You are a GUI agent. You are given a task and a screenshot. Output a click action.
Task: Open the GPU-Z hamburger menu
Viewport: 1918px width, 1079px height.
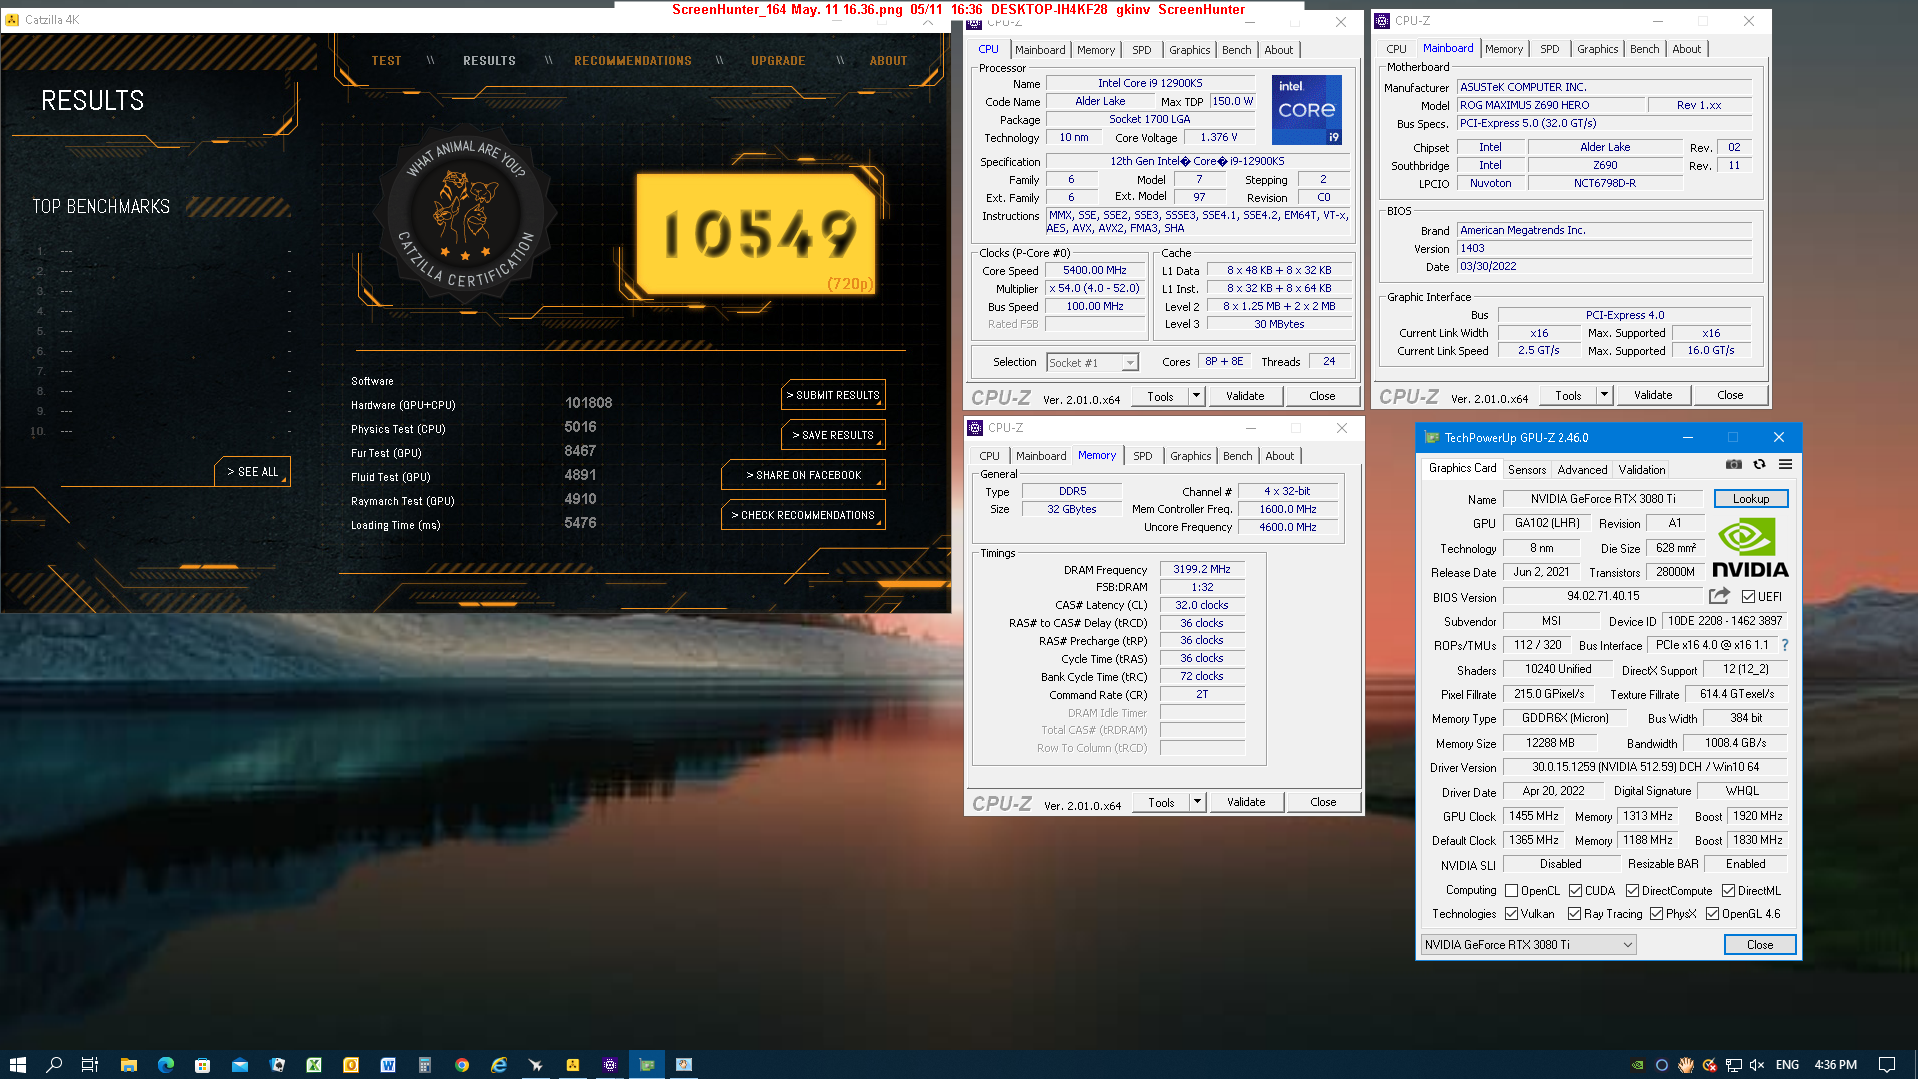click(x=1785, y=465)
